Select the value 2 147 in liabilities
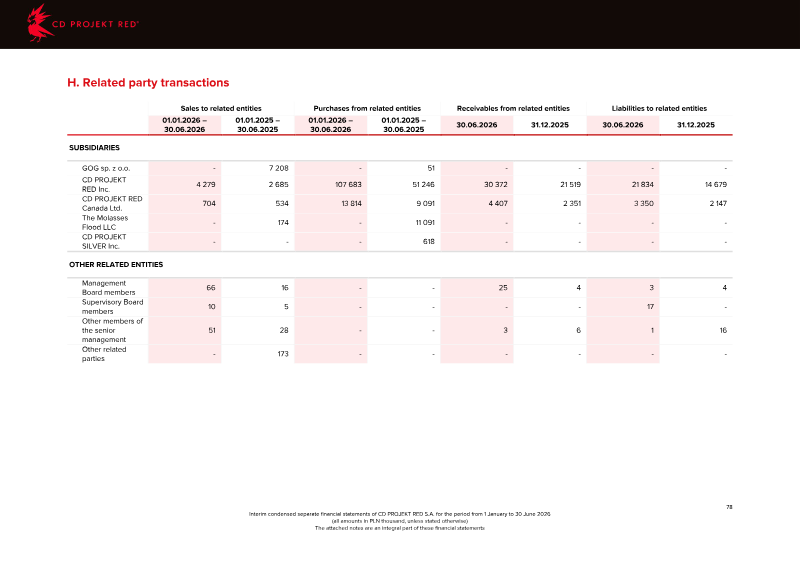 click(x=718, y=203)
